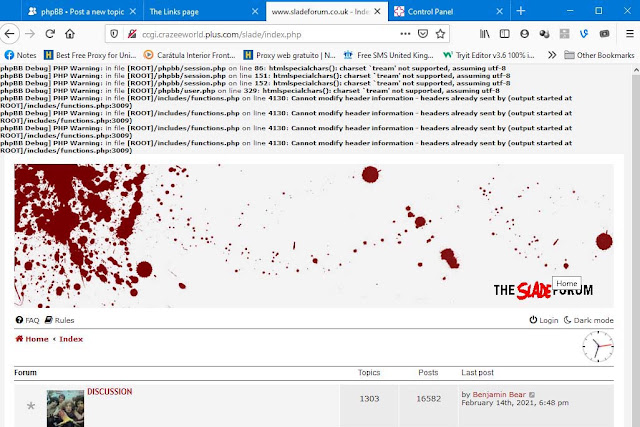Open the Other Bookmarks folder
The image size is (640, 427).
point(599,55)
